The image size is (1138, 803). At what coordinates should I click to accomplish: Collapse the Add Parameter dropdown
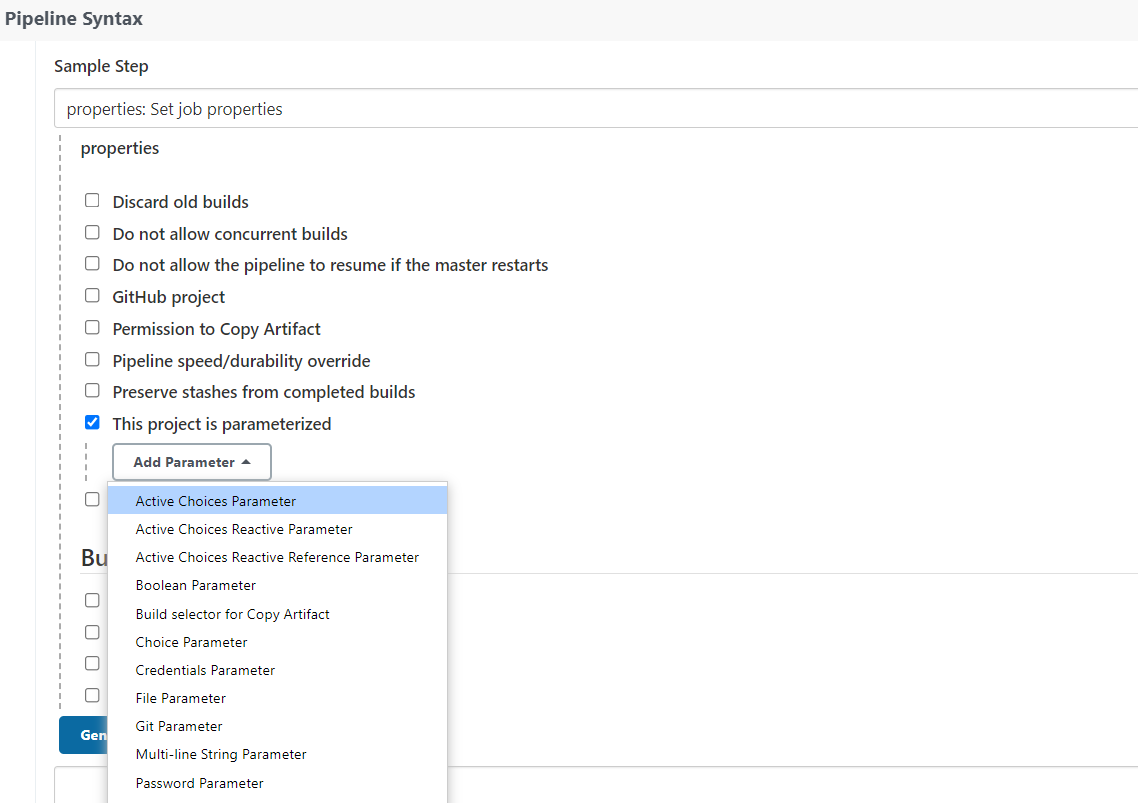[191, 462]
